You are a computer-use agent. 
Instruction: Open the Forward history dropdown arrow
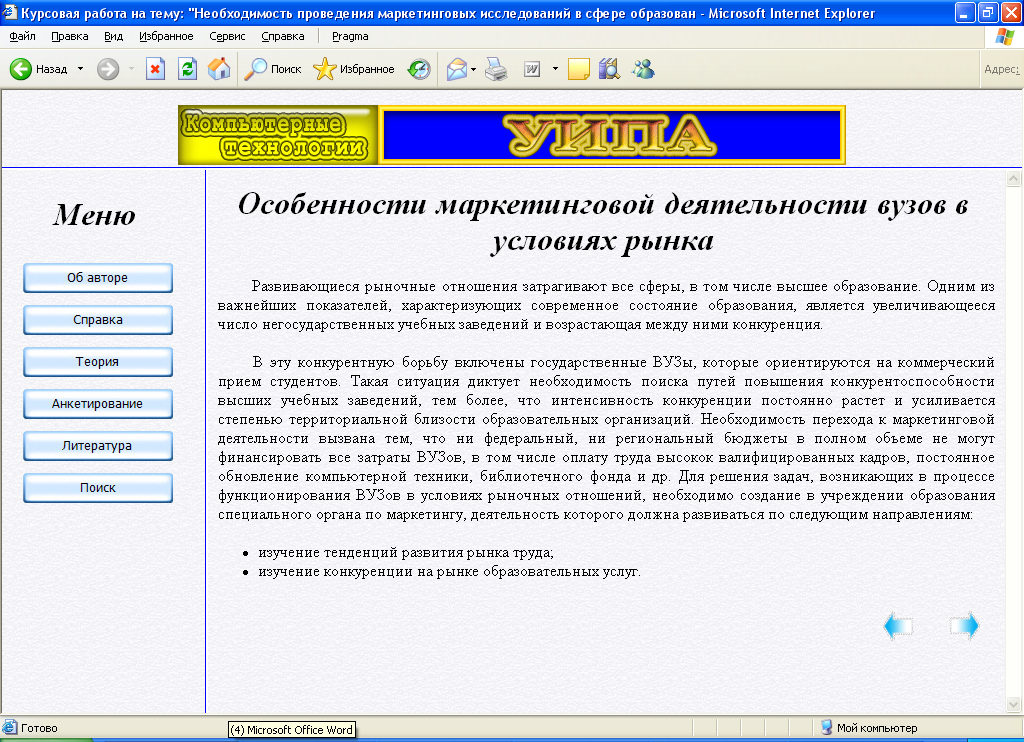[x=131, y=69]
